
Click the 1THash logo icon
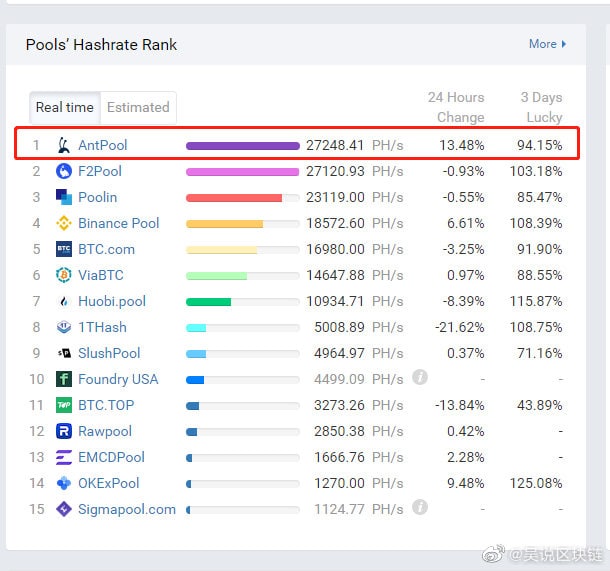point(64,327)
